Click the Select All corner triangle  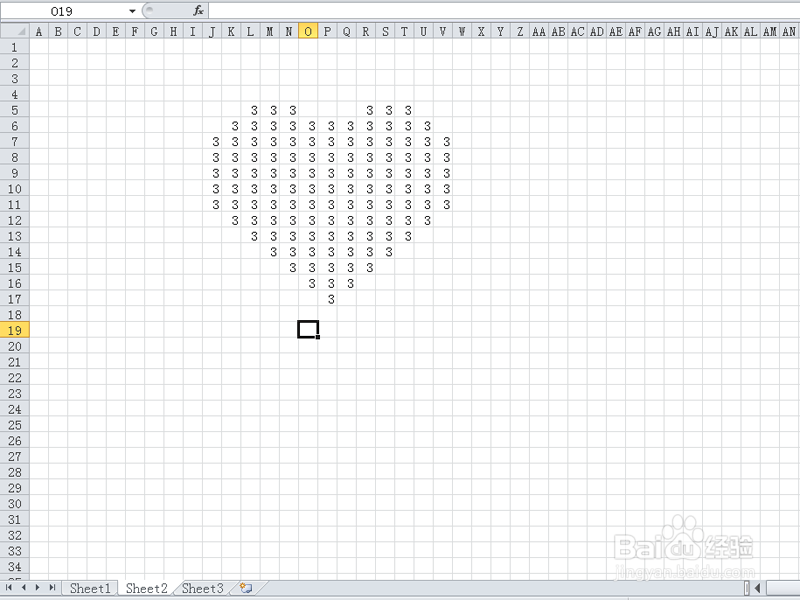pos(15,32)
